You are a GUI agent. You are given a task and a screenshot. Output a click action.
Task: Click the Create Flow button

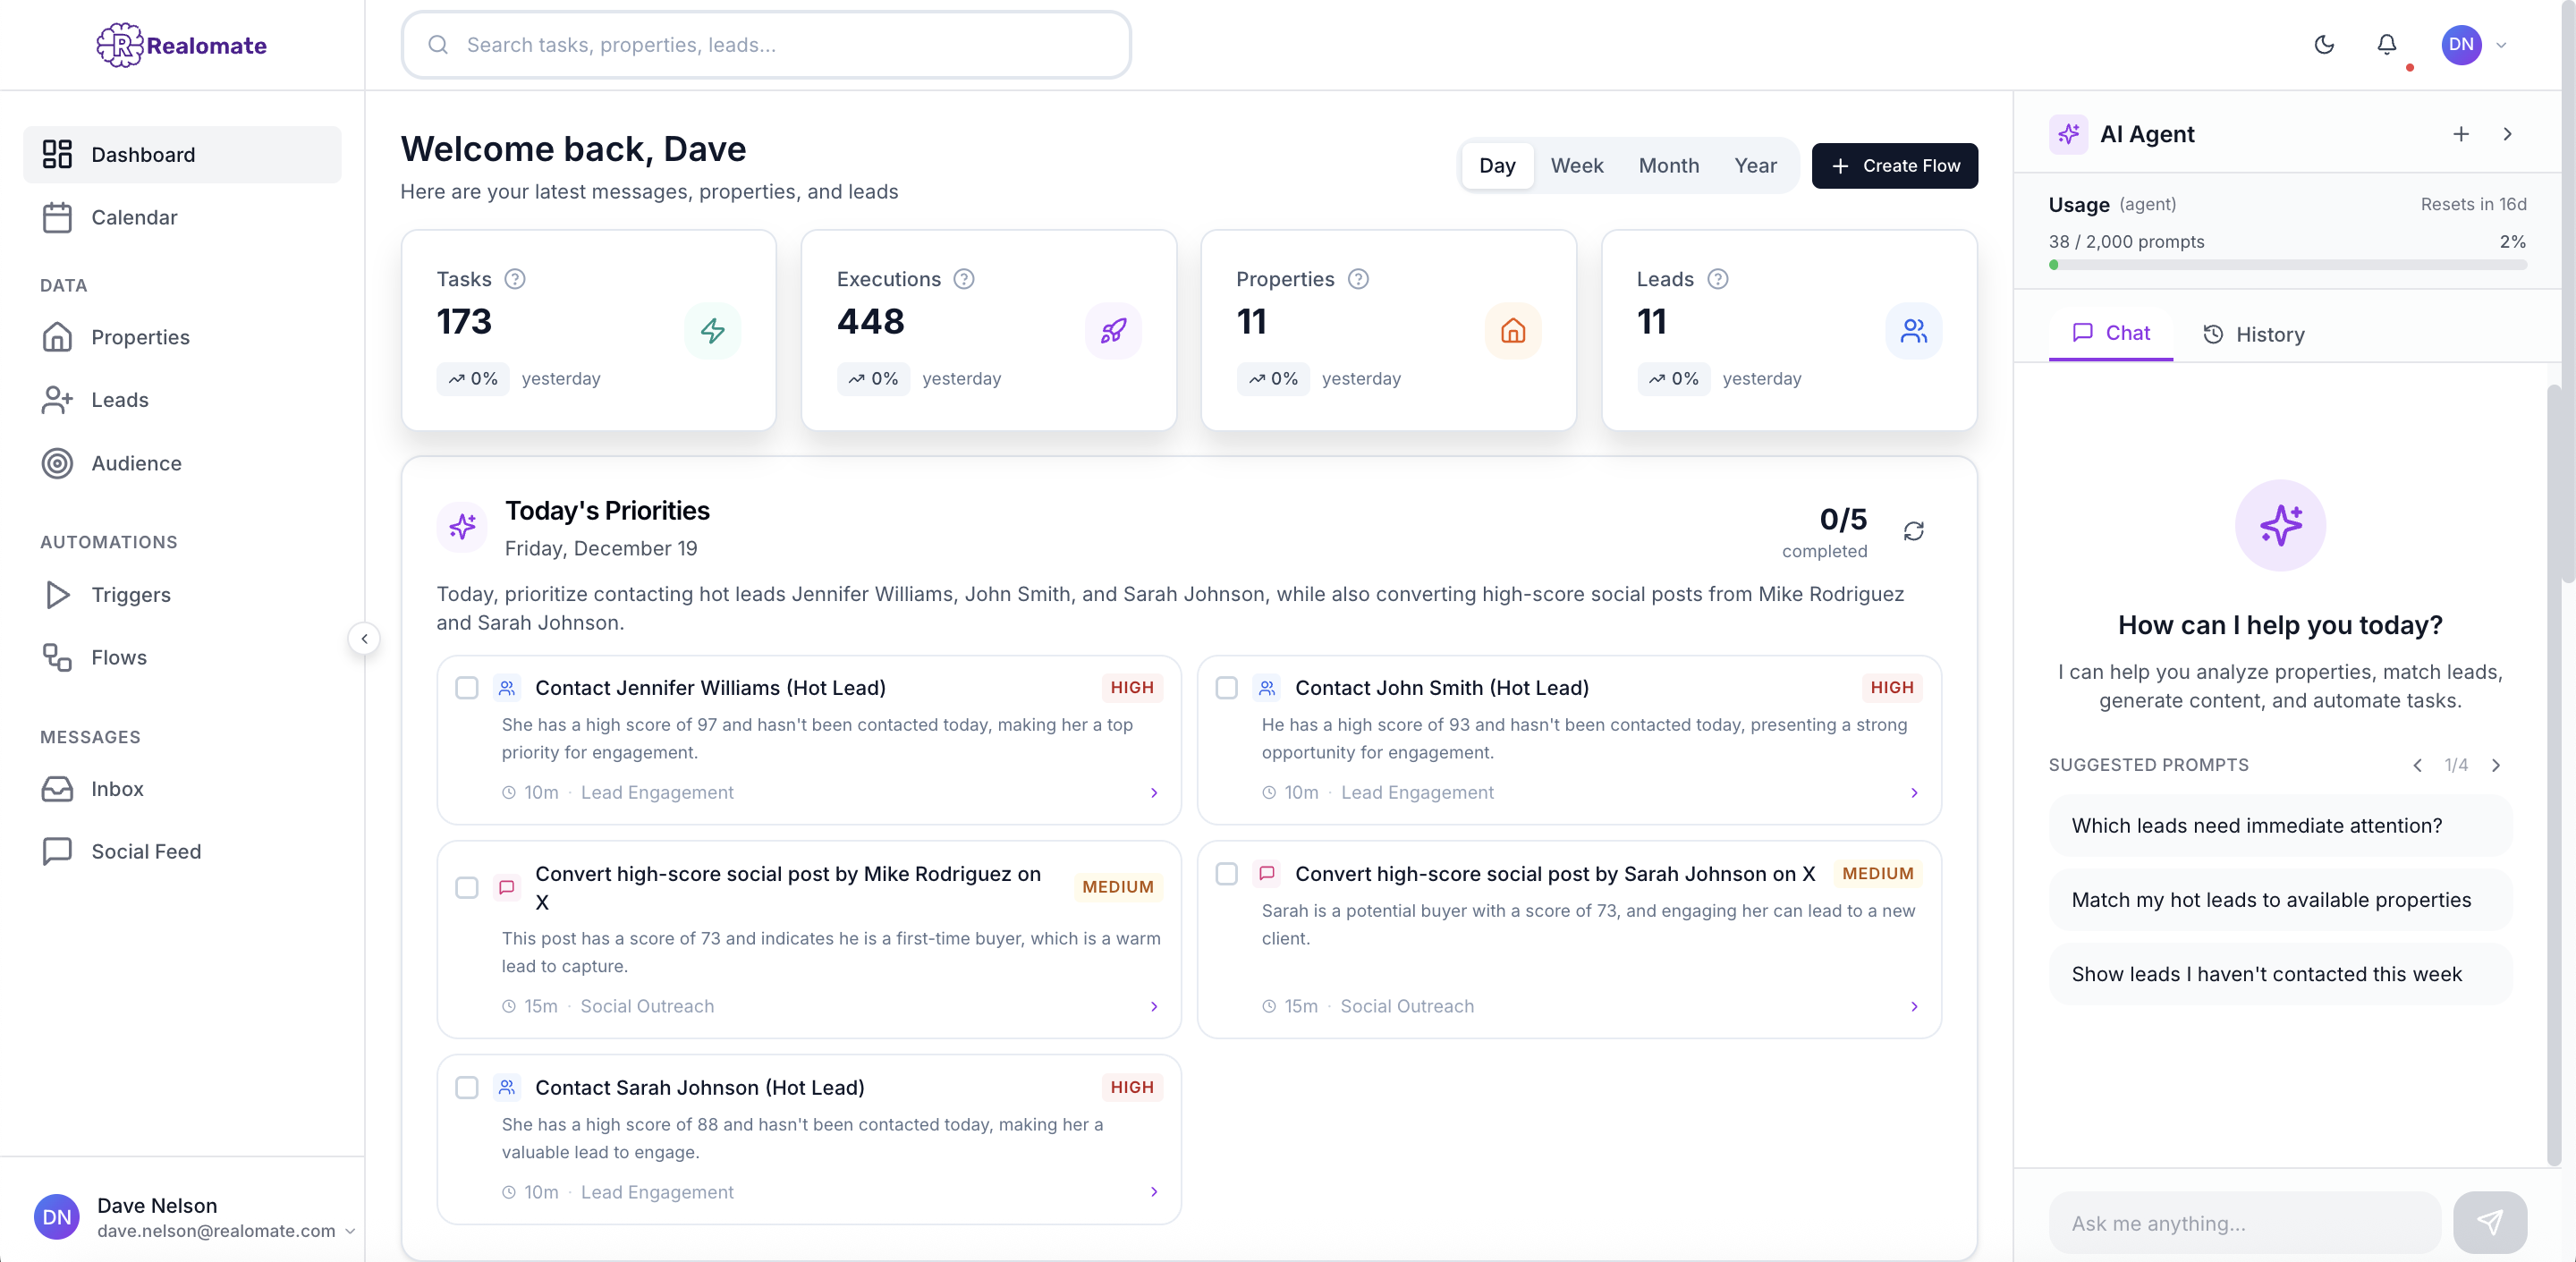click(1895, 165)
